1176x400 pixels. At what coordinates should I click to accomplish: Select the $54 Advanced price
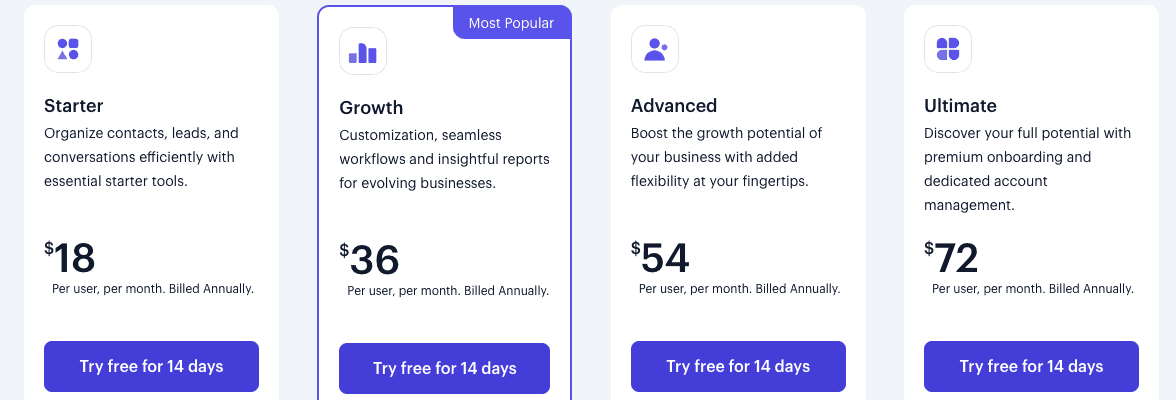[660, 257]
